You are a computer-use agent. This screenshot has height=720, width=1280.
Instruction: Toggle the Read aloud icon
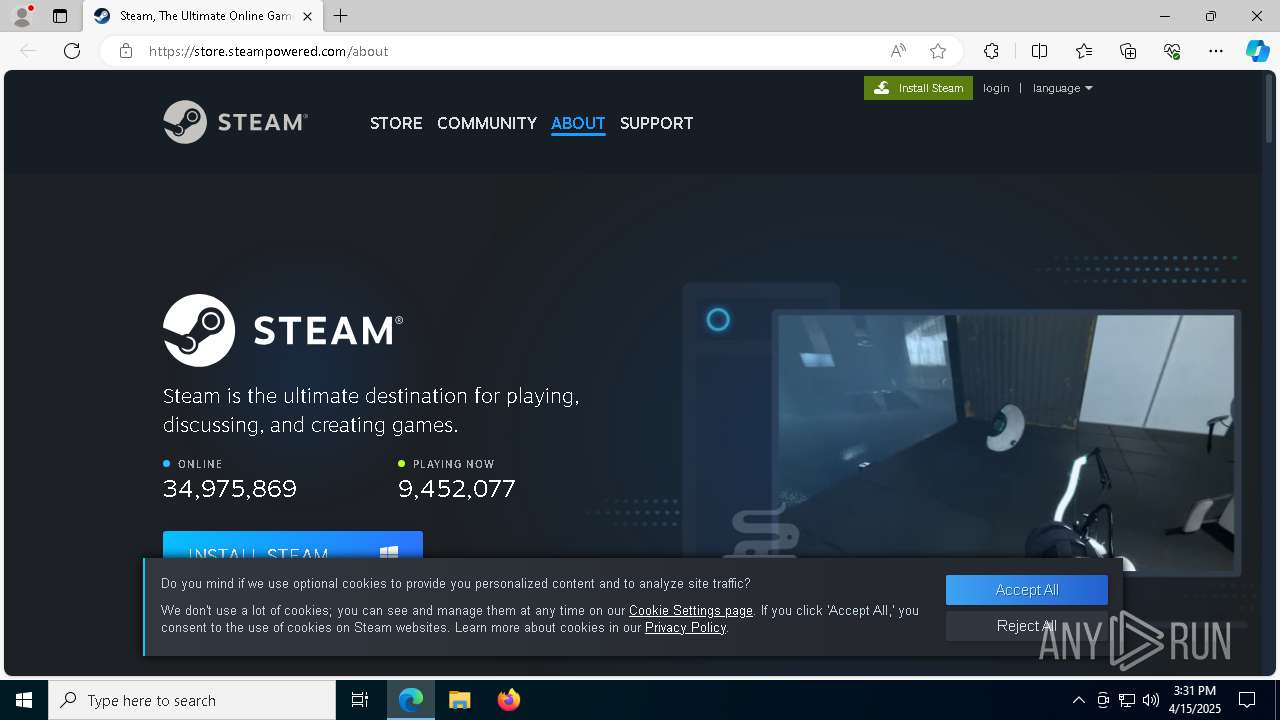[x=898, y=51]
